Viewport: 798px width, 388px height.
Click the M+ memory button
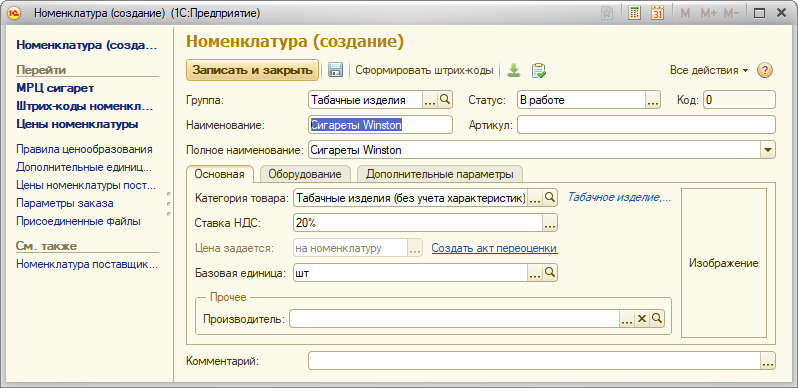point(708,13)
